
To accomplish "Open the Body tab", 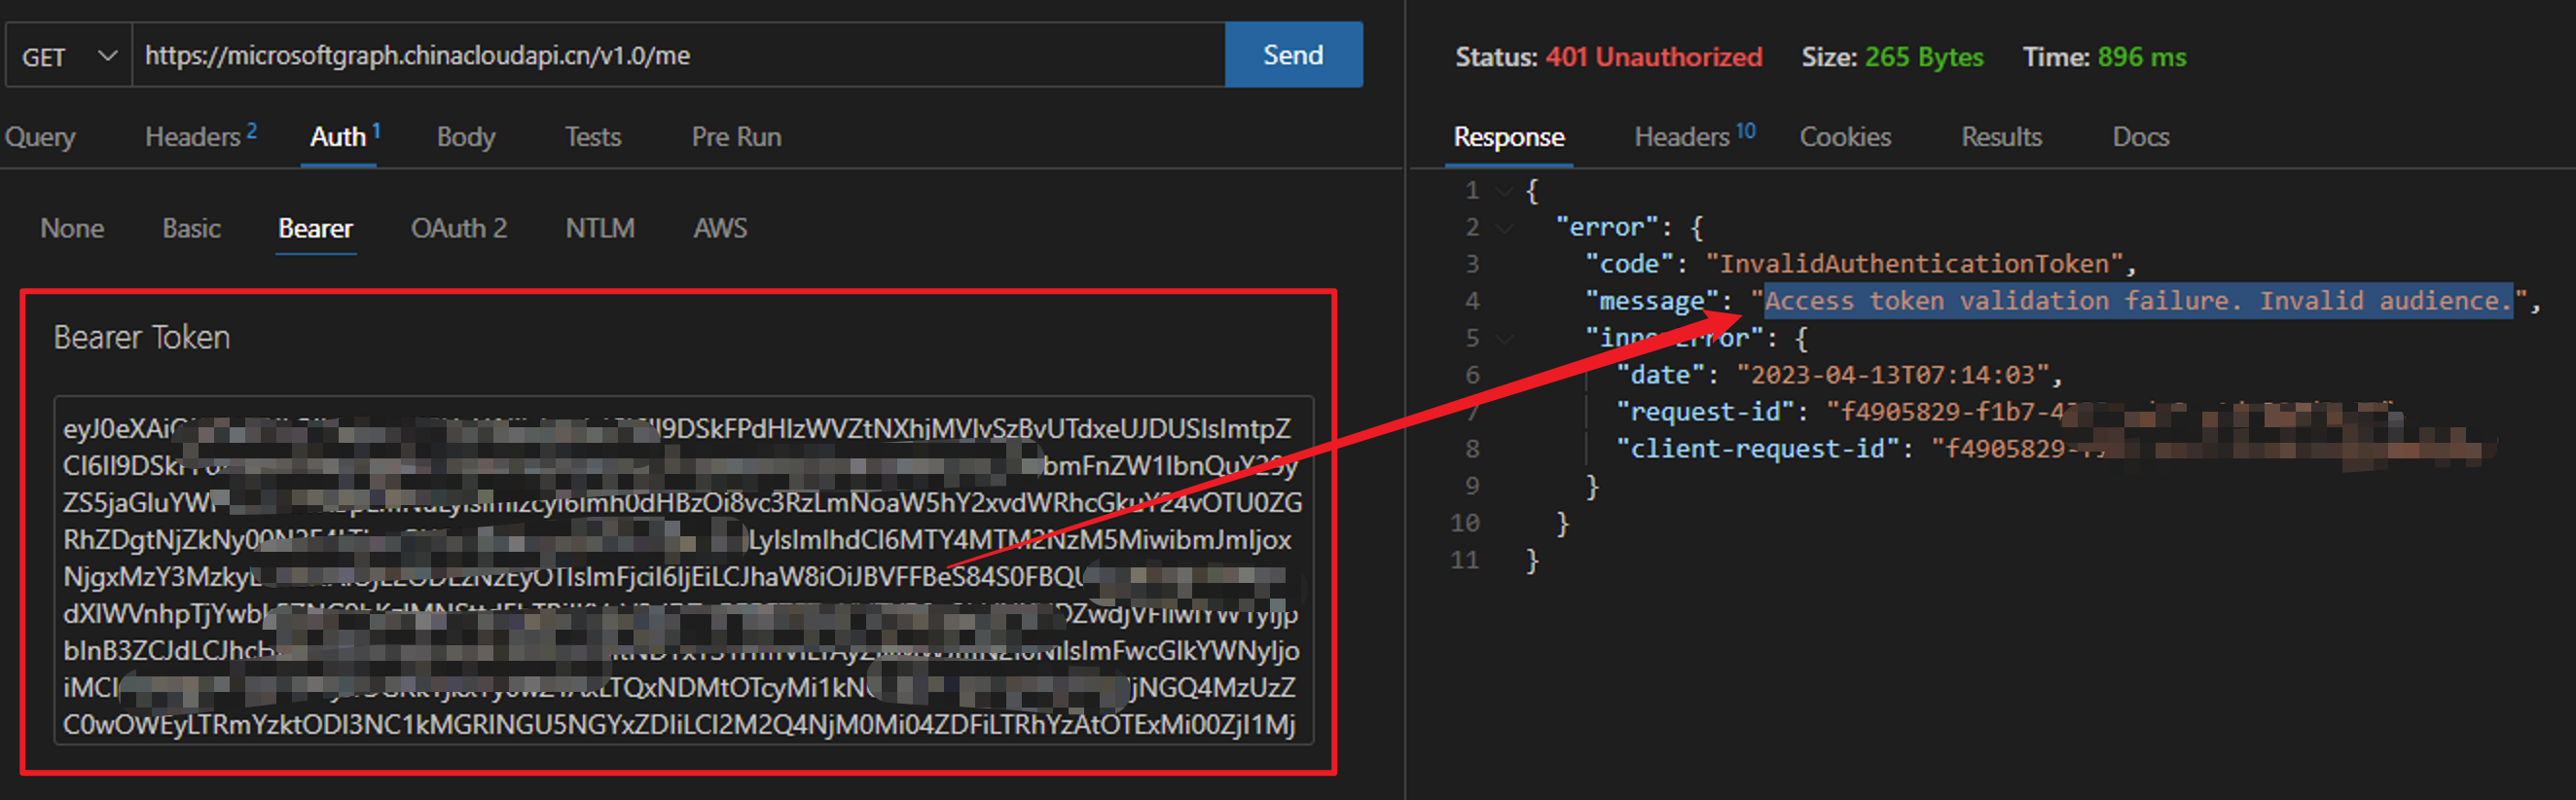I will (465, 137).
